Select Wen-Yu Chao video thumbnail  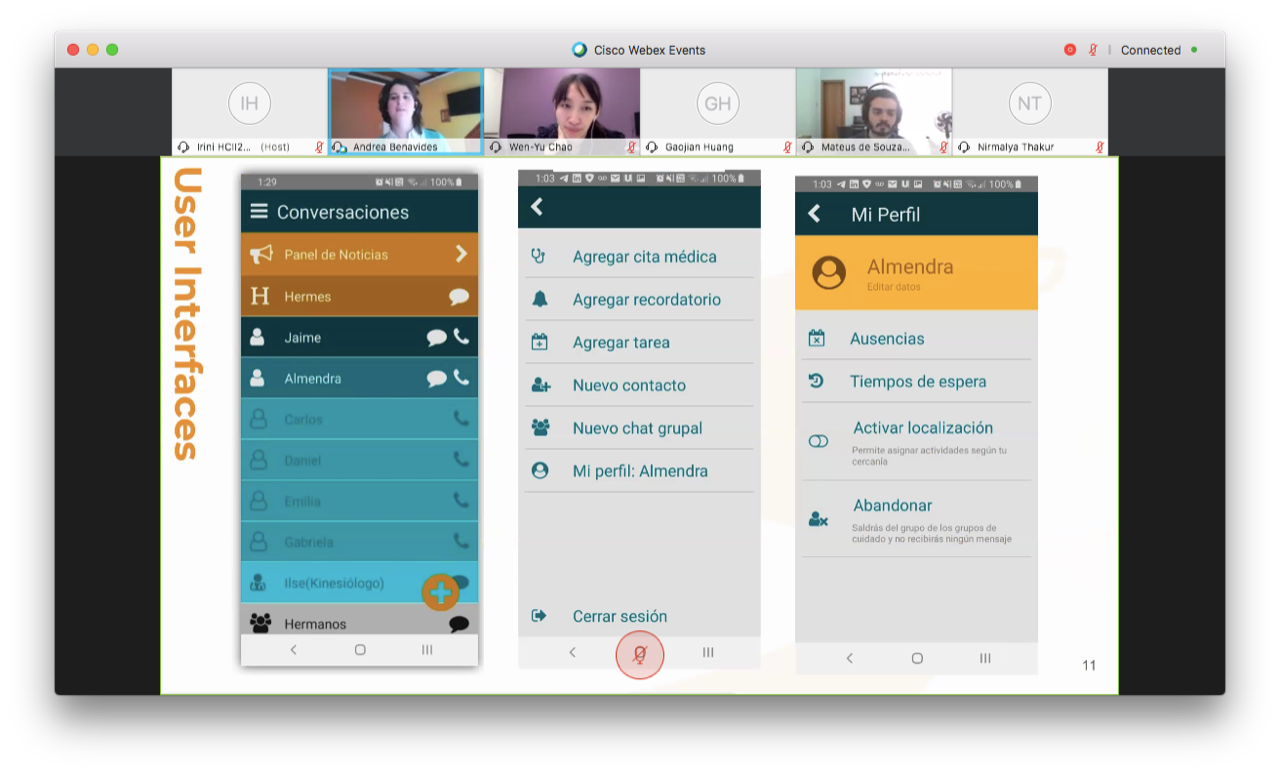(561, 104)
